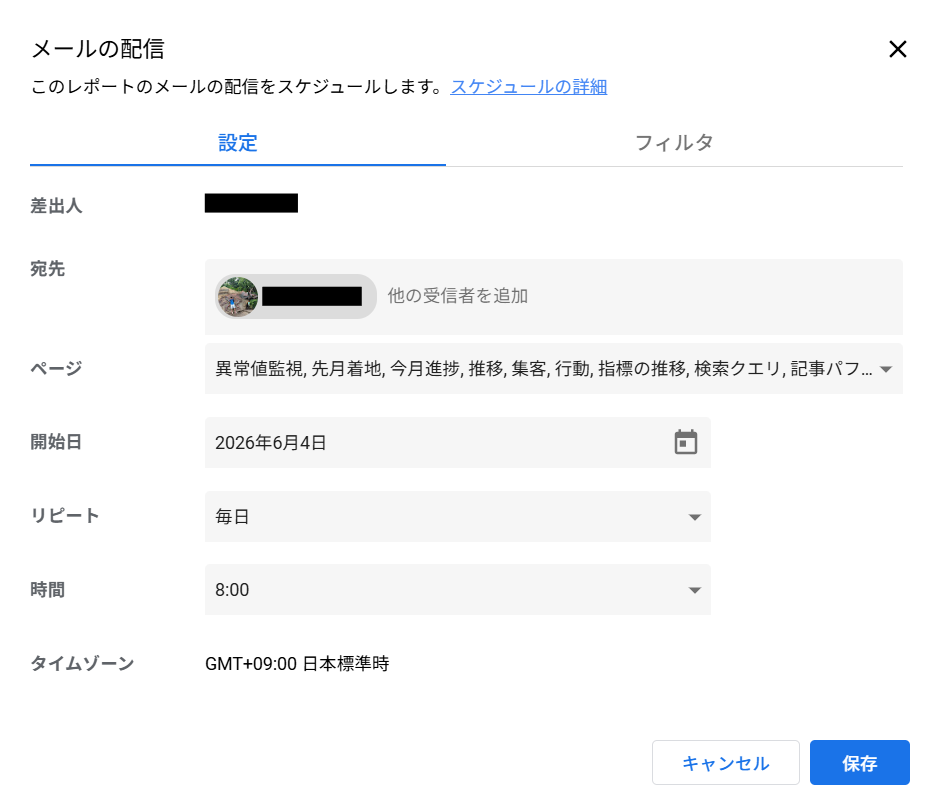Select the 設定 tab

(238, 143)
